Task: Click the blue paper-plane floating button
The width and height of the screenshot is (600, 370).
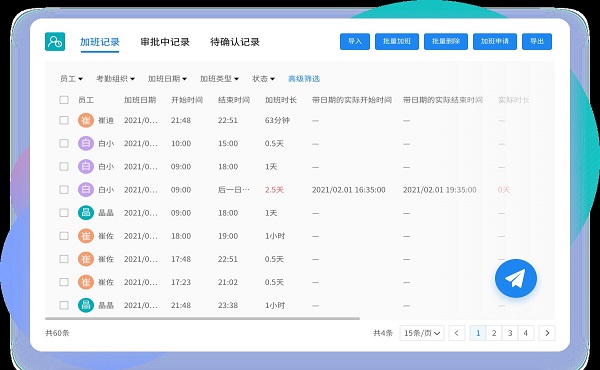Action: click(x=515, y=278)
